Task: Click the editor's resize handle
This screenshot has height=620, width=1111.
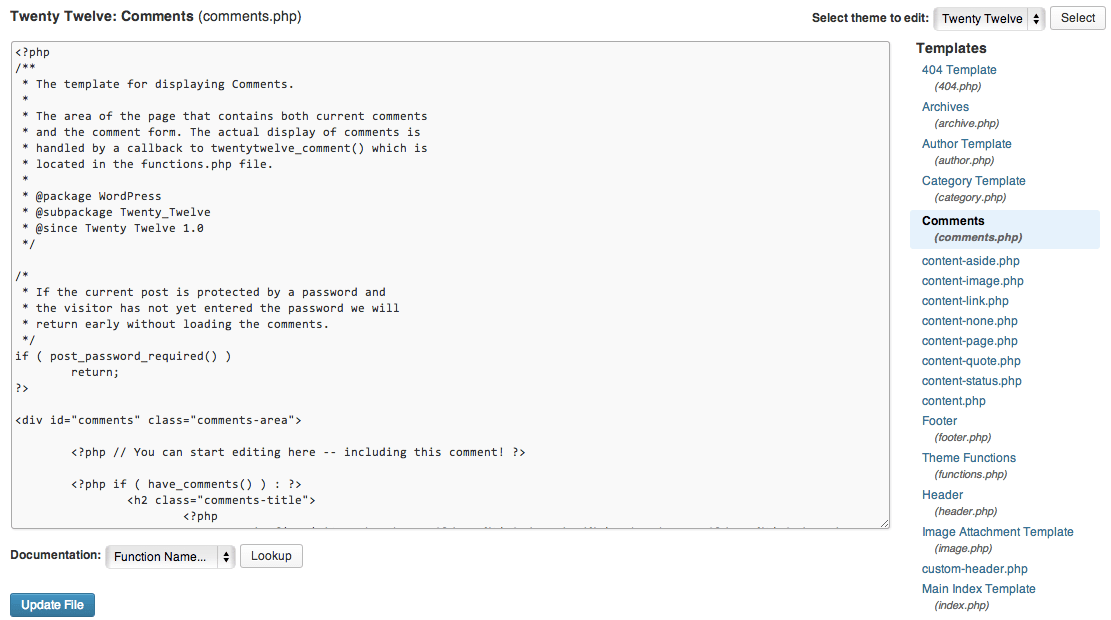Action: click(x=884, y=523)
